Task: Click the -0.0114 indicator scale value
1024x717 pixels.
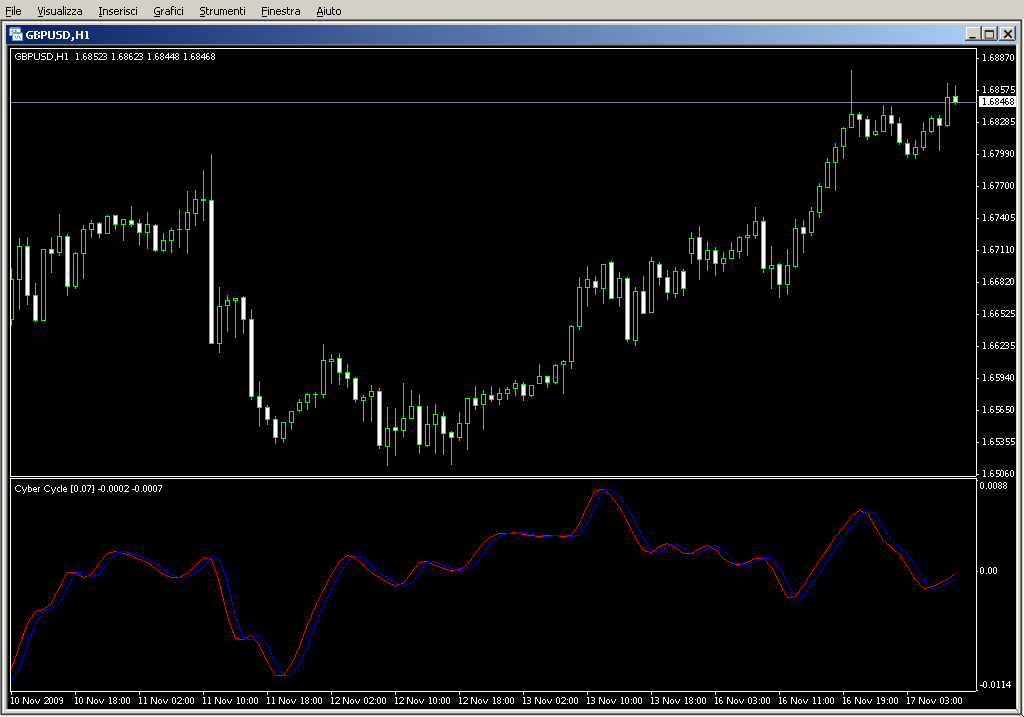Action: (995, 684)
